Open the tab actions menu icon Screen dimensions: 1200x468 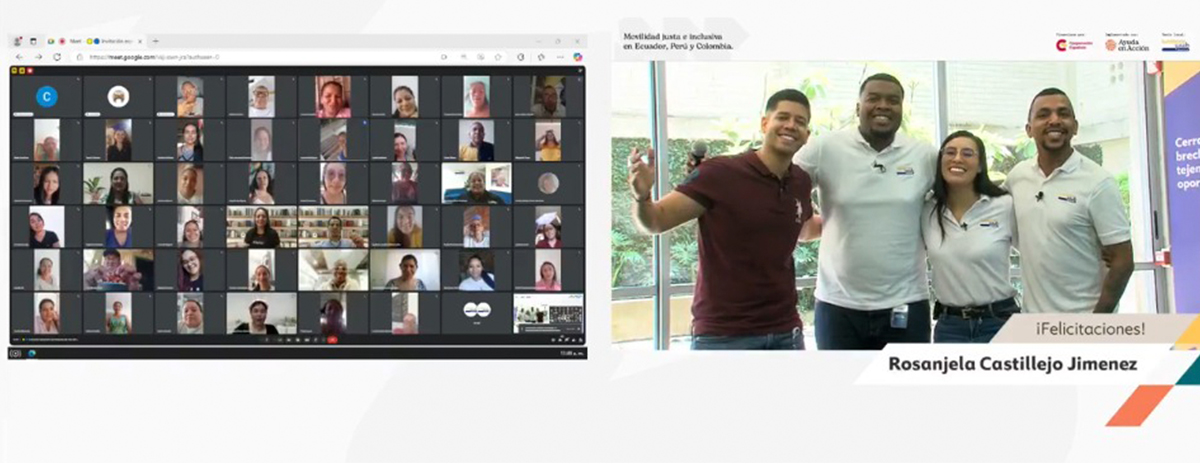tap(33, 41)
